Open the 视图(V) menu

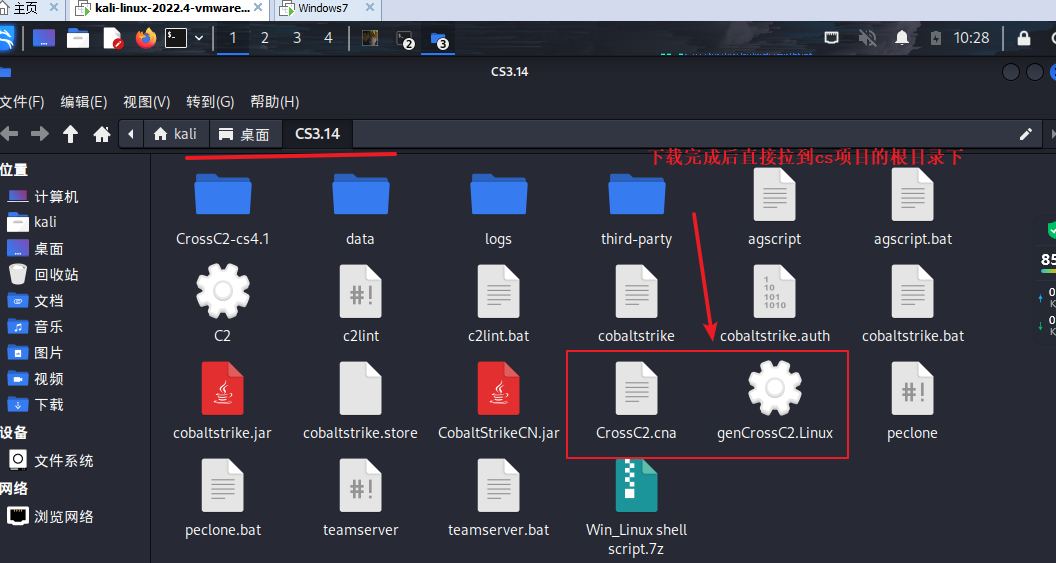click(x=146, y=102)
